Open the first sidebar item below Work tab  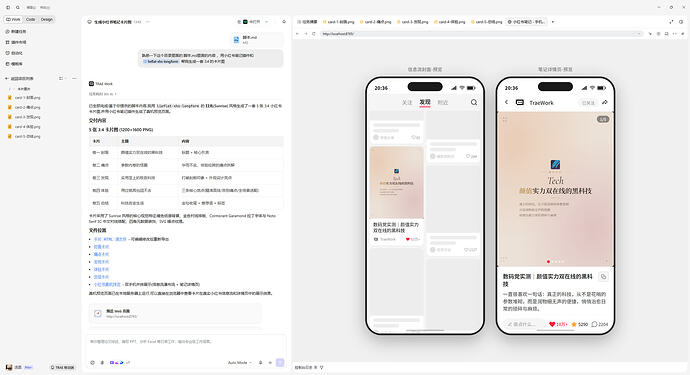(x=16, y=32)
